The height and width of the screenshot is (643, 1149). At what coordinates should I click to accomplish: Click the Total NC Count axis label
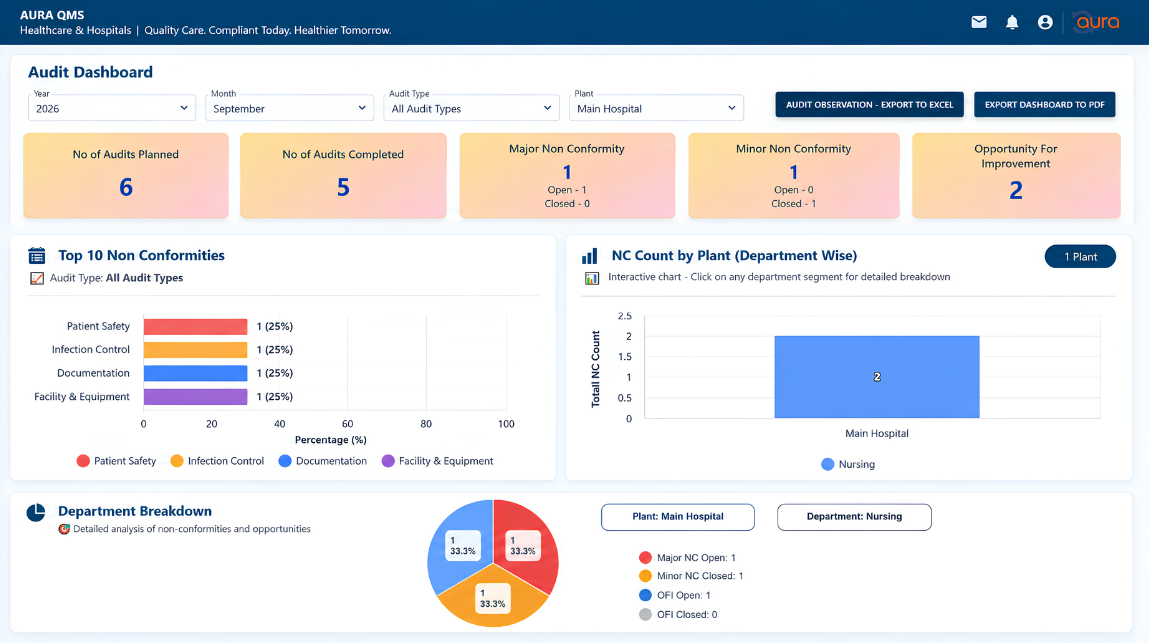click(x=595, y=369)
